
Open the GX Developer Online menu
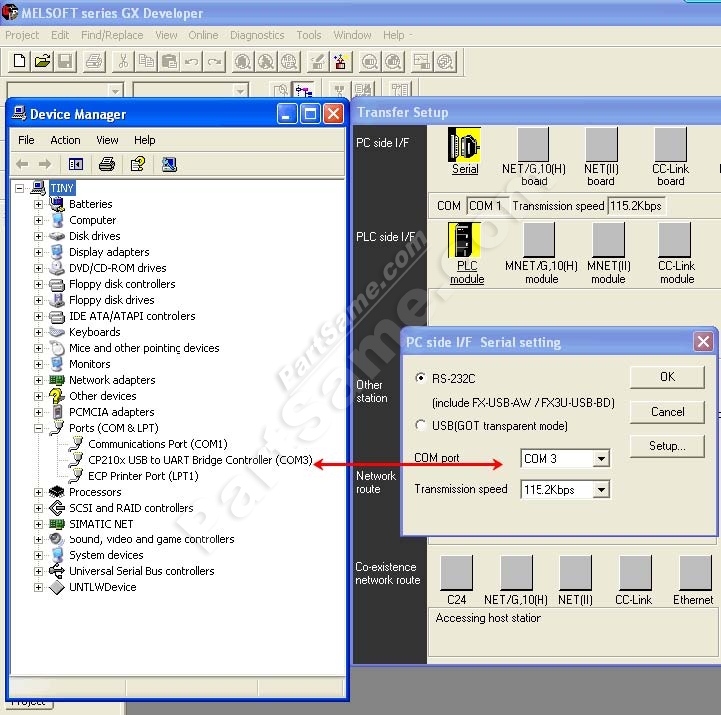tap(203, 35)
